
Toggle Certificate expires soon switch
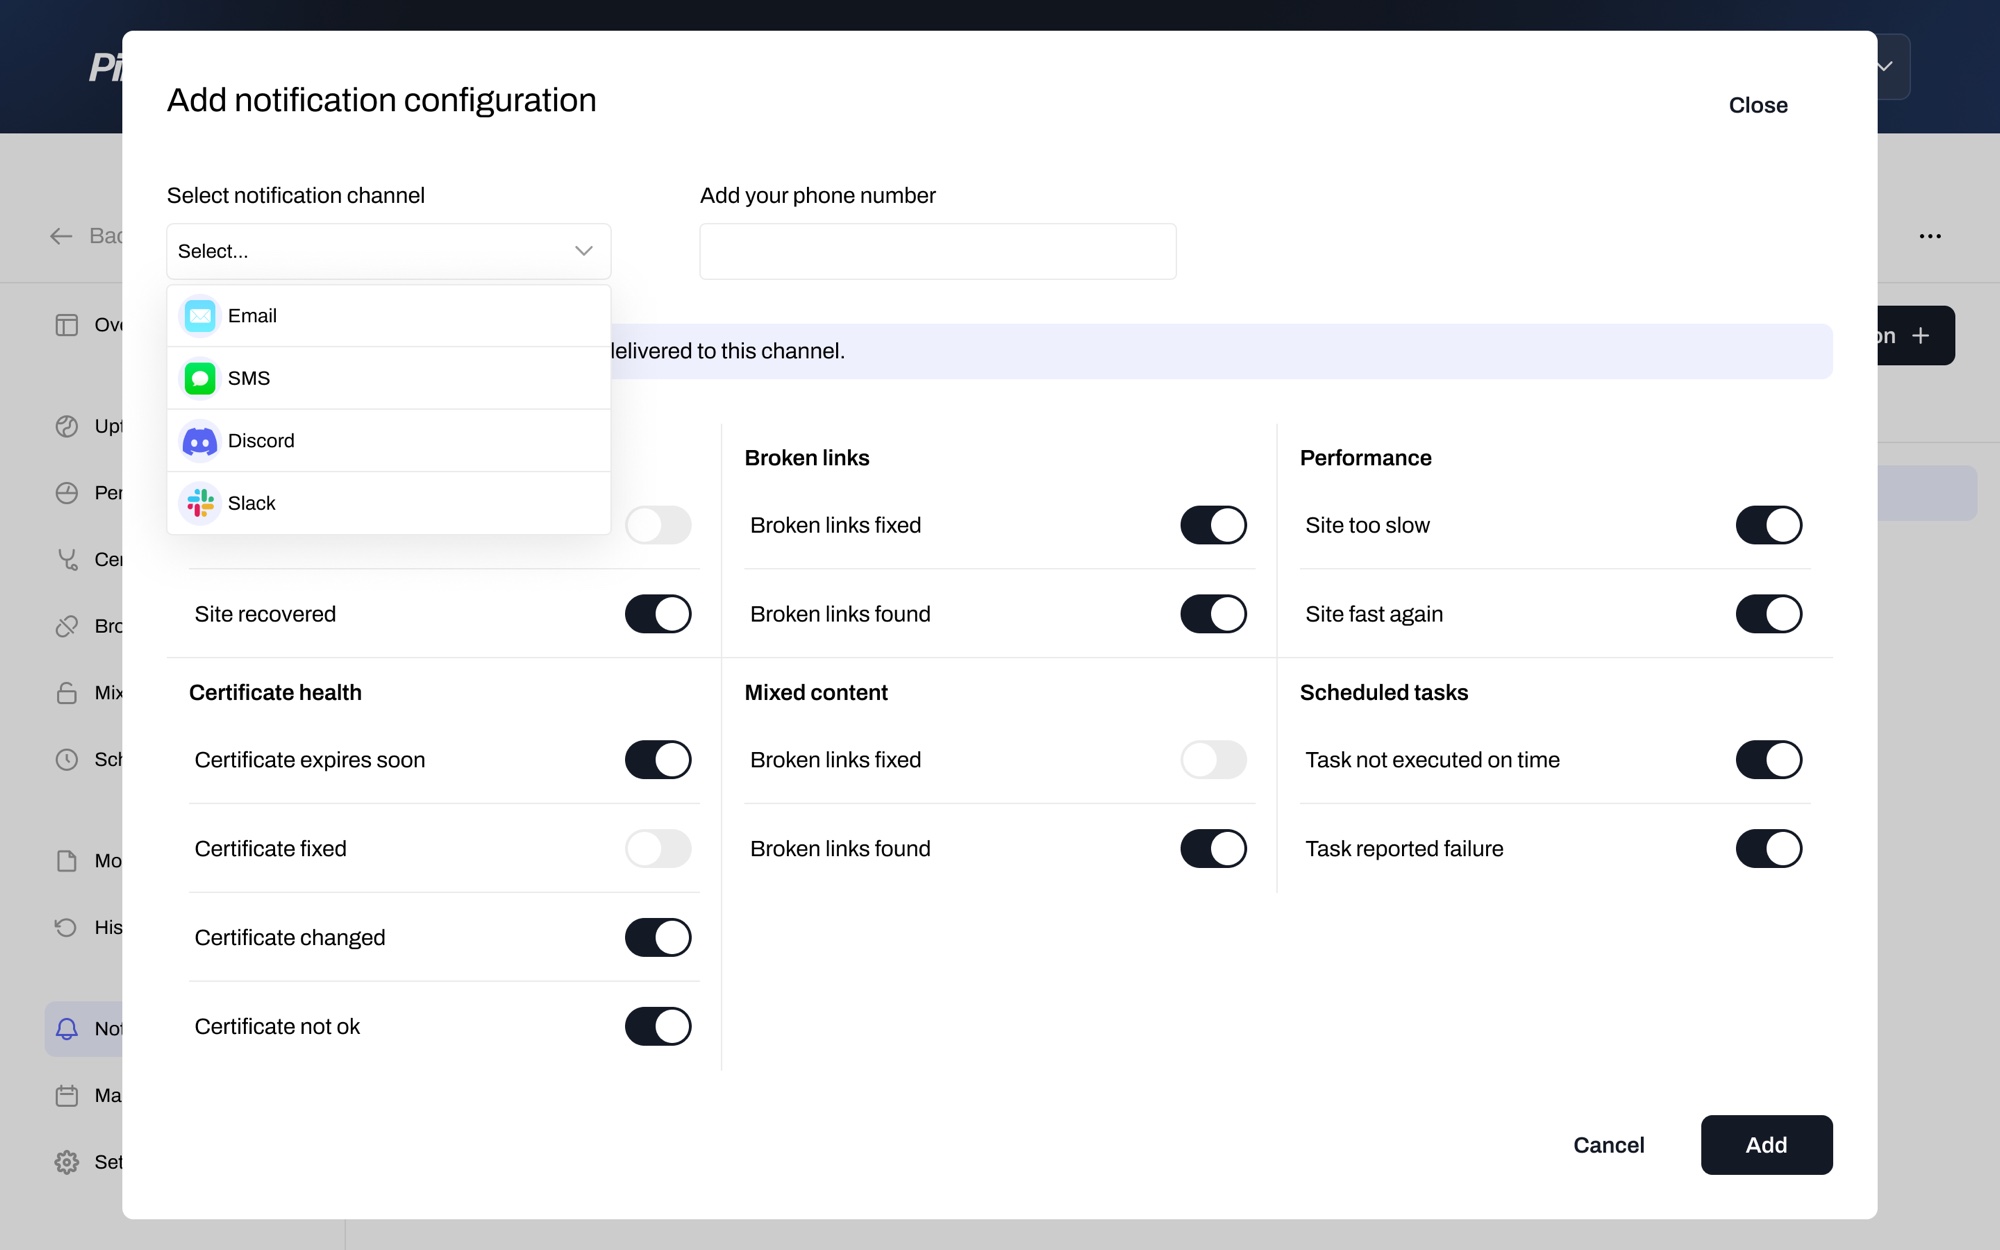pyautogui.click(x=658, y=760)
